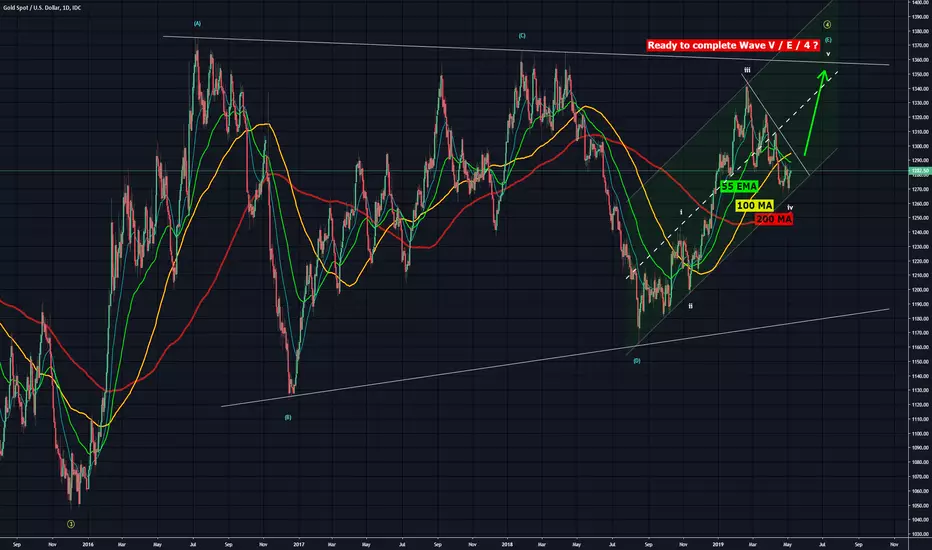Select the "(D)" wave label

click(x=637, y=361)
